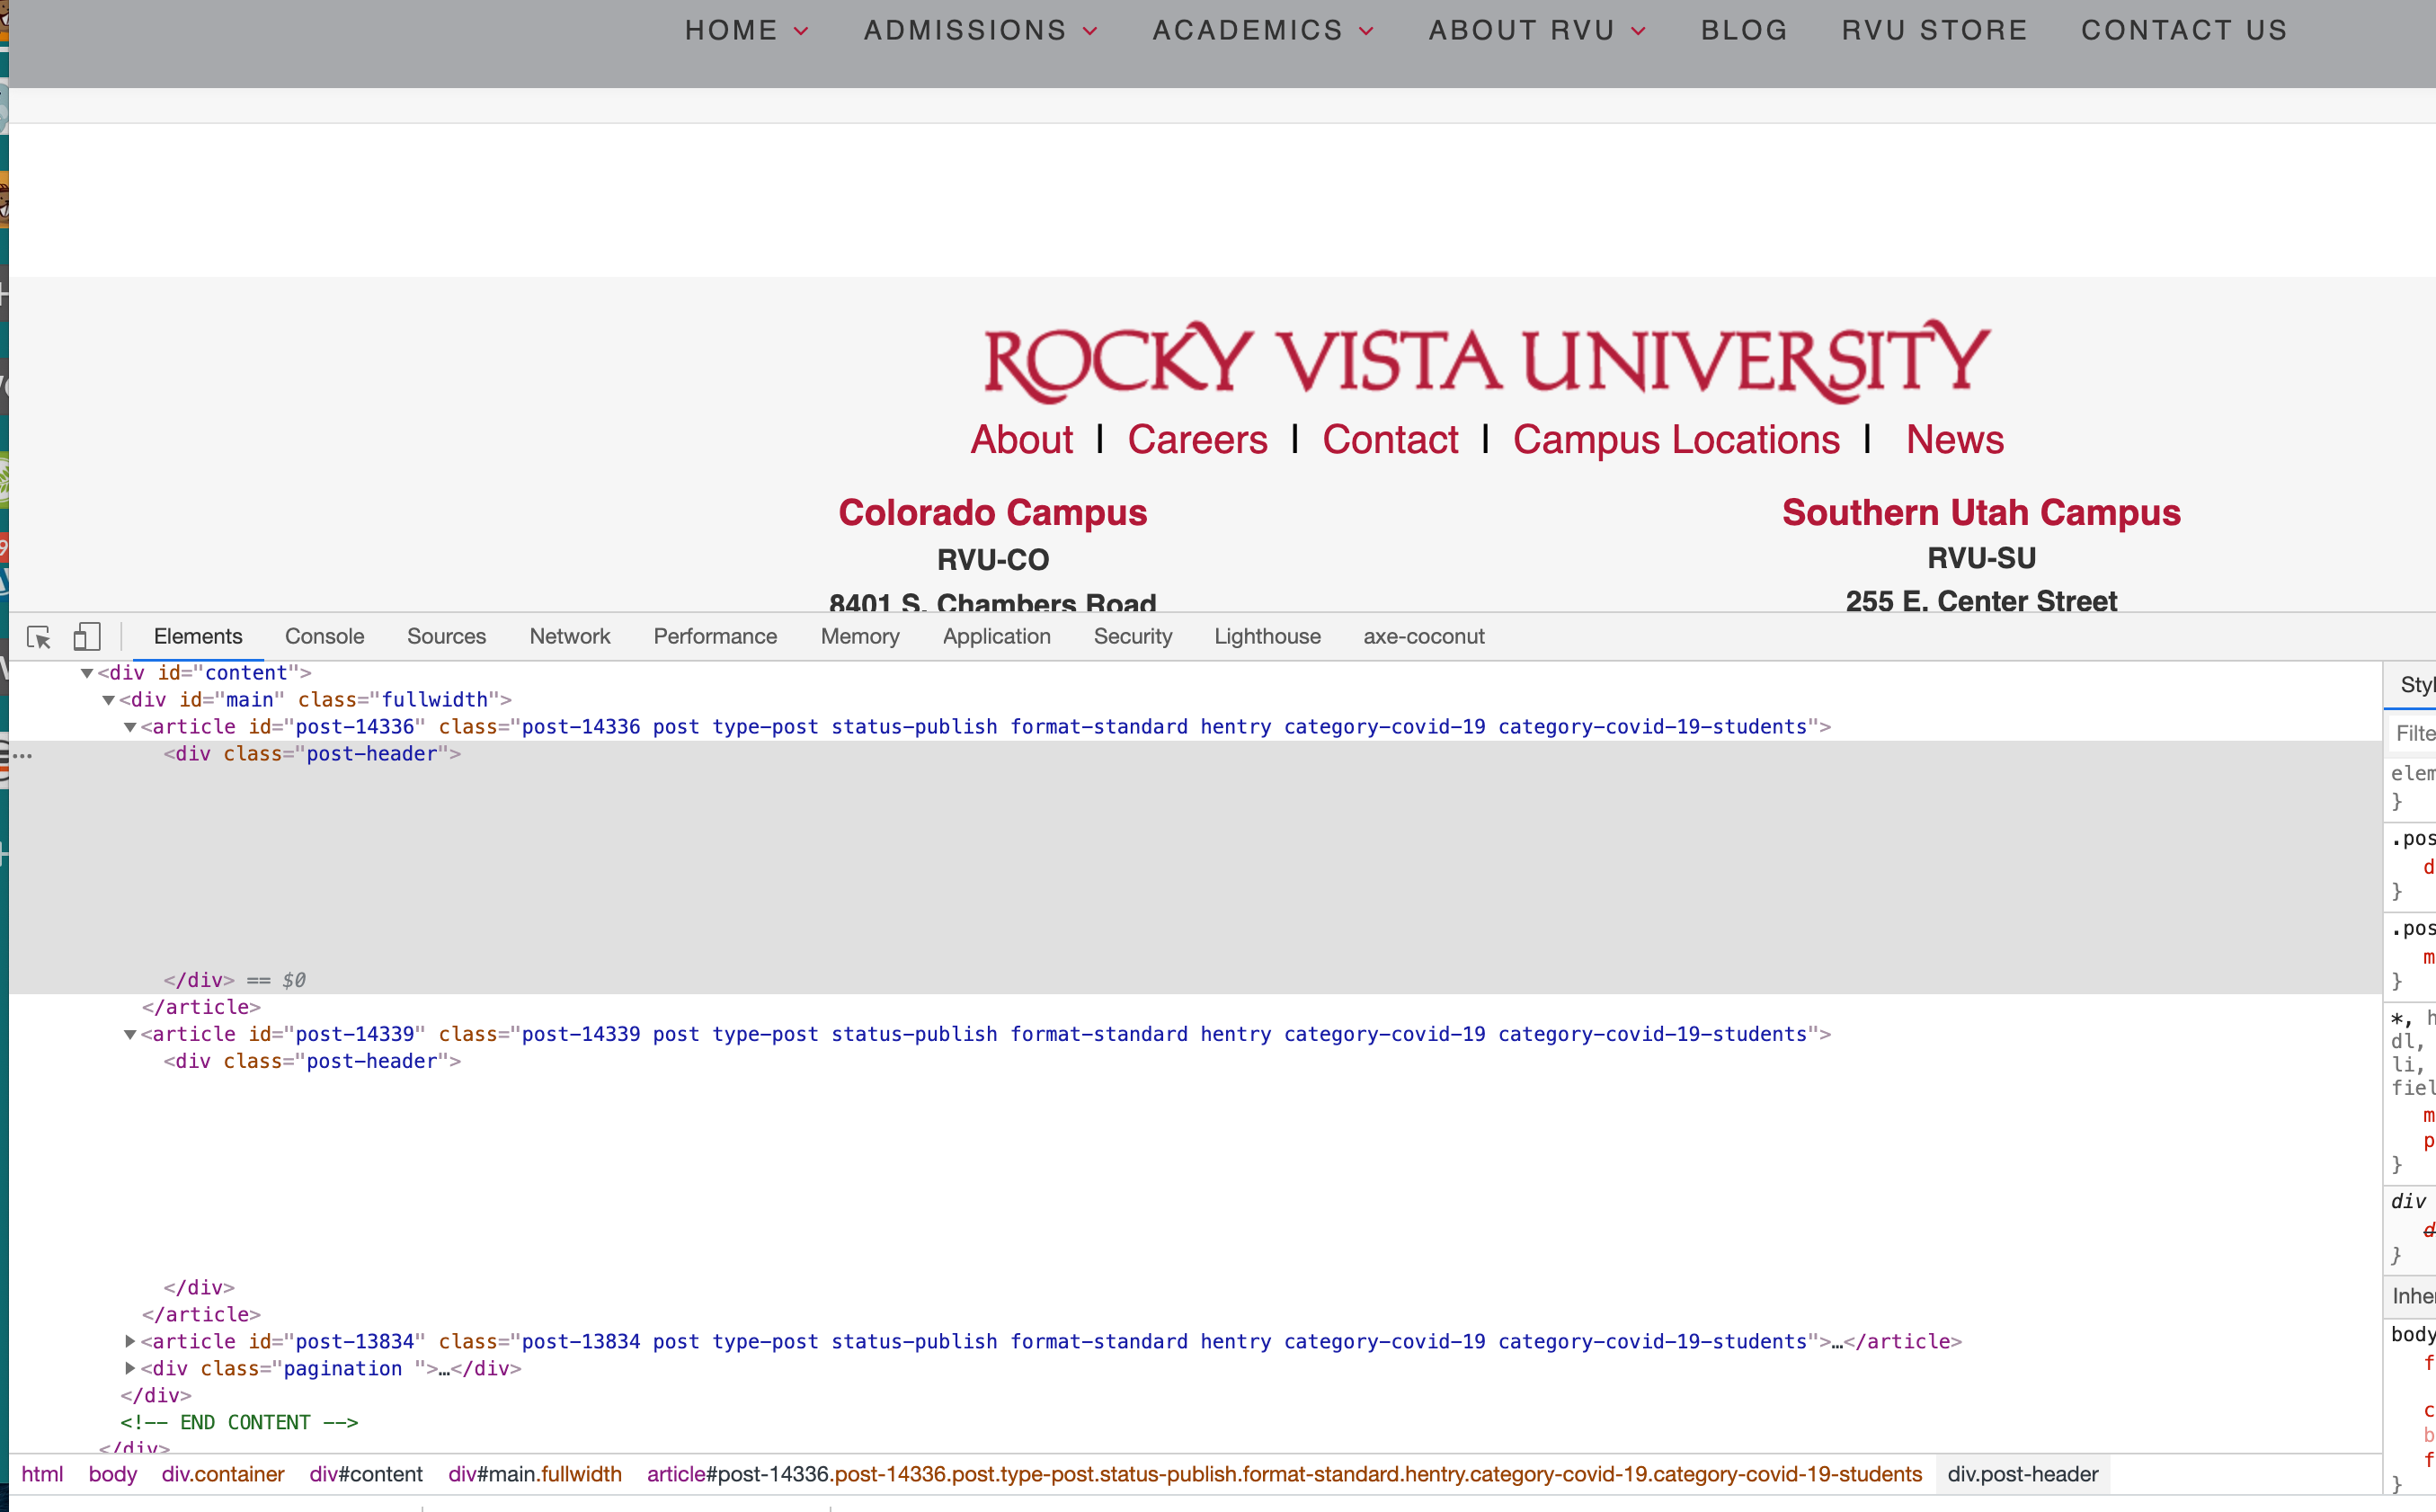The width and height of the screenshot is (2436, 1512).
Task: Click the Careers footer link
Action: 1197,440
